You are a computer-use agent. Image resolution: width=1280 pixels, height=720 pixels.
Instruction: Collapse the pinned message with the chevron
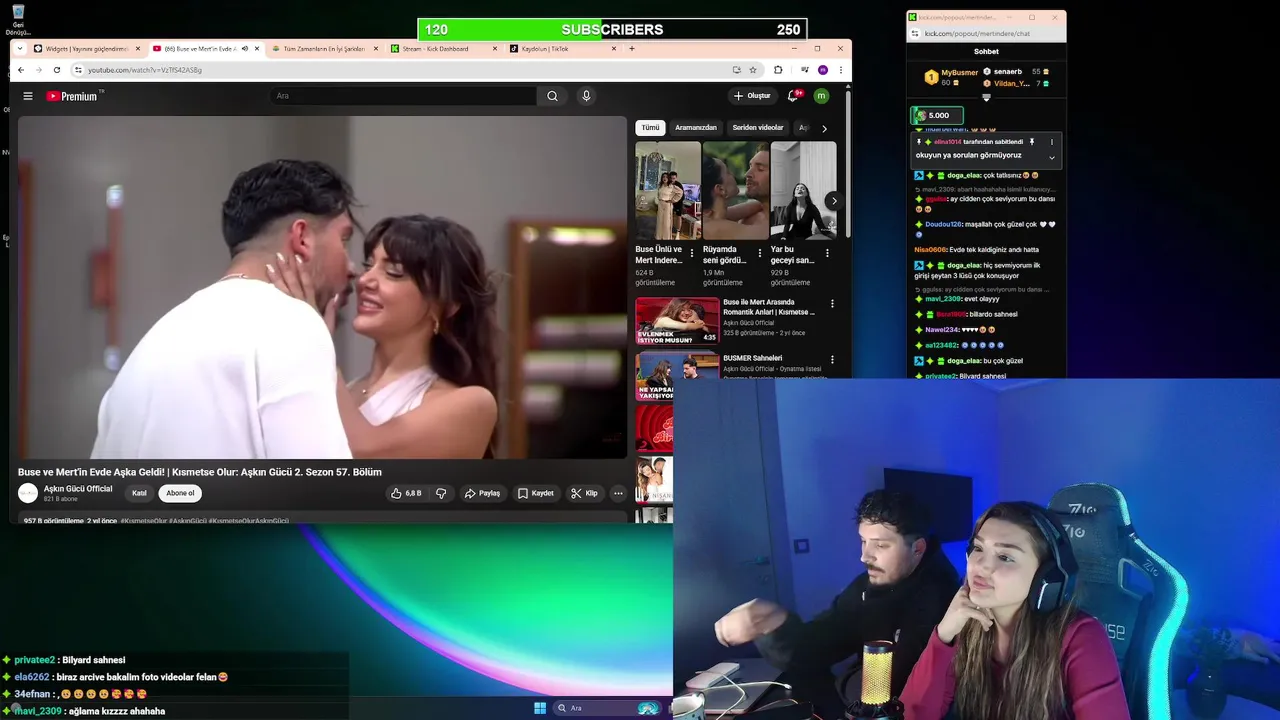(x=1051, y=157)
